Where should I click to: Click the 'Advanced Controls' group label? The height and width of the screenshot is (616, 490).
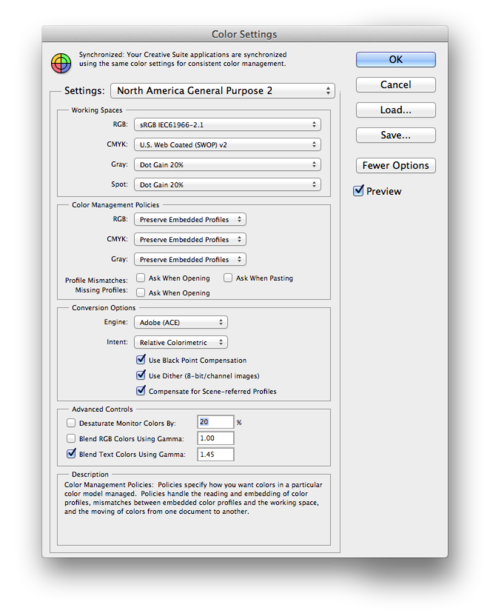102,409
